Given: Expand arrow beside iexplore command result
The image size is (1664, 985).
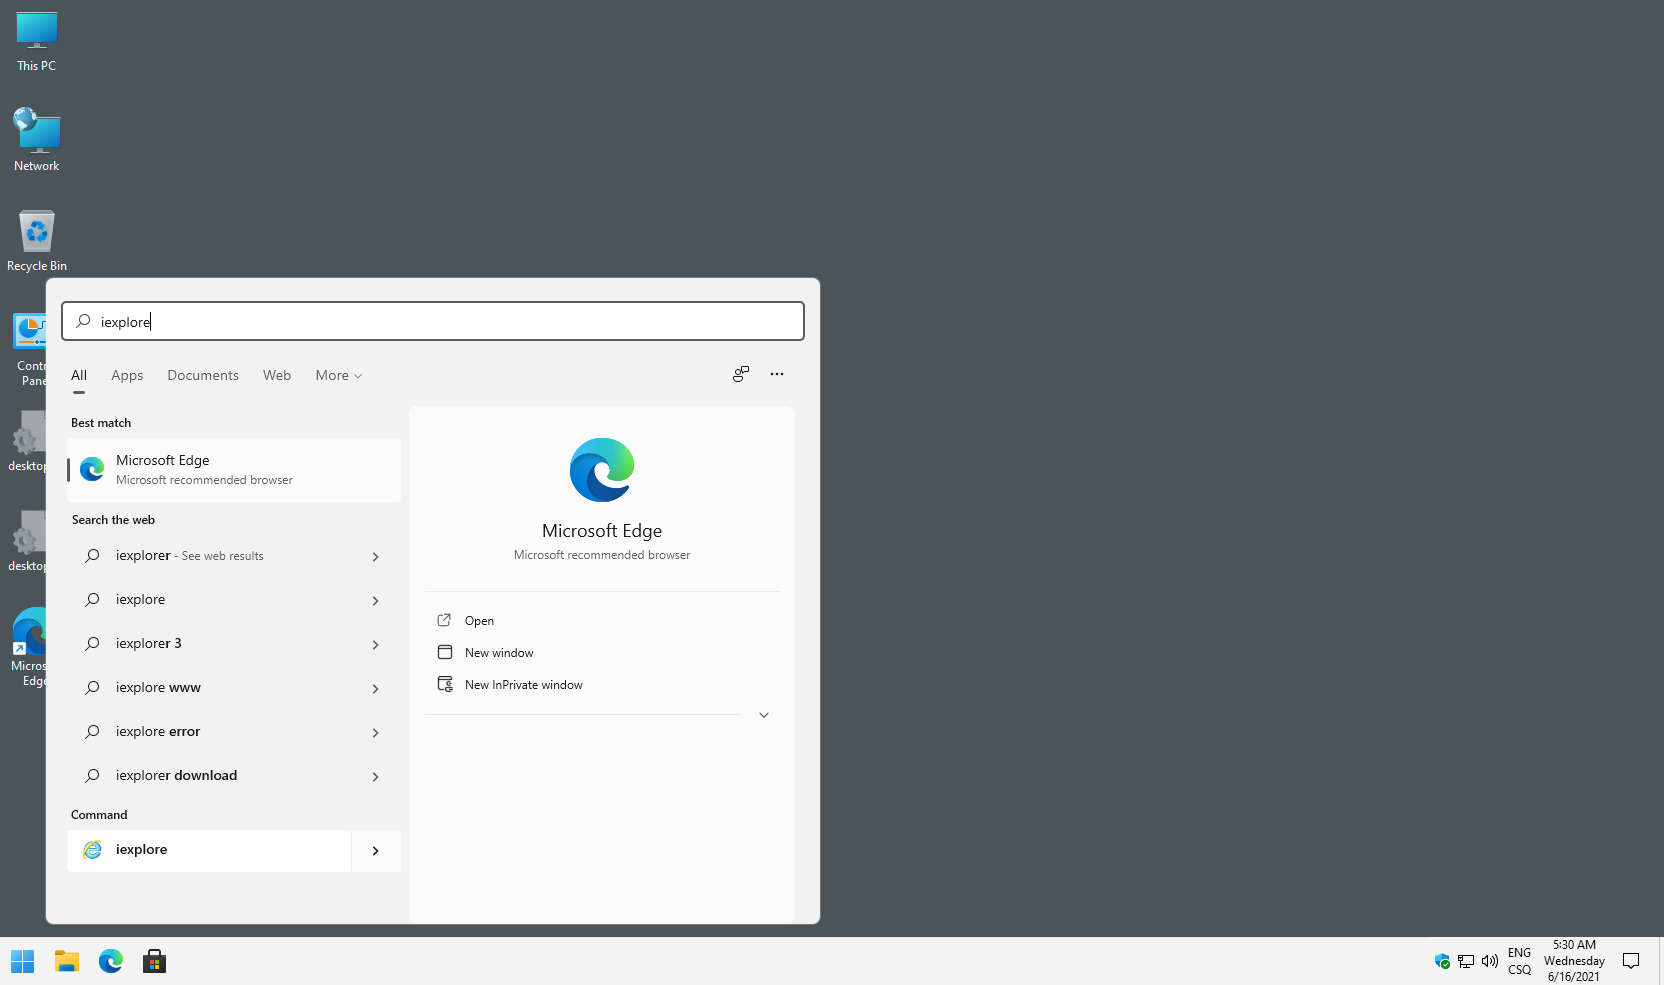Looking at the screenshot, I should (376, 851).
